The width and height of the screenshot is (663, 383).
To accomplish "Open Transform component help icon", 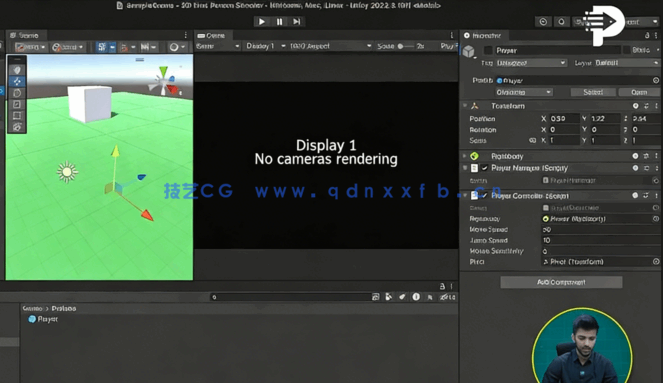I will pyautogui.click(x=636, y=106).
